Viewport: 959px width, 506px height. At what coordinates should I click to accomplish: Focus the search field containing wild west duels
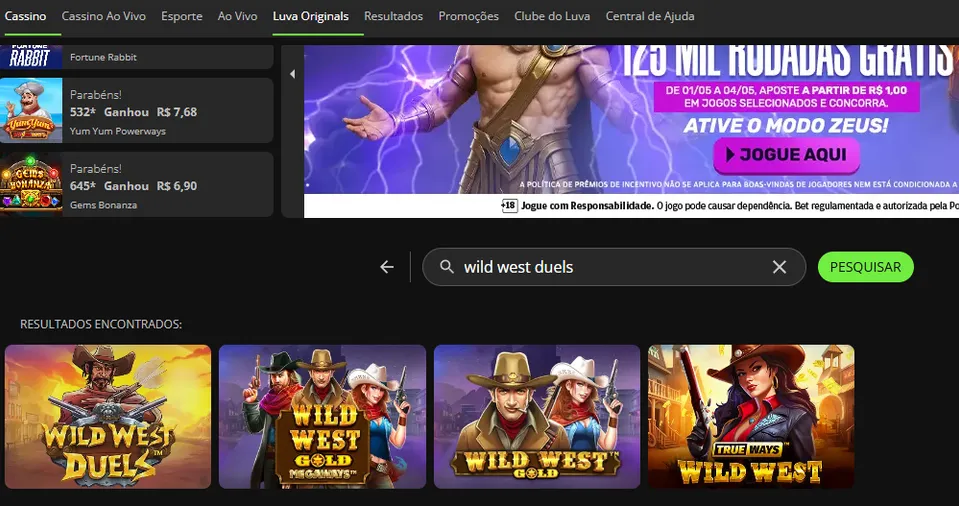[x=613, y=267]
